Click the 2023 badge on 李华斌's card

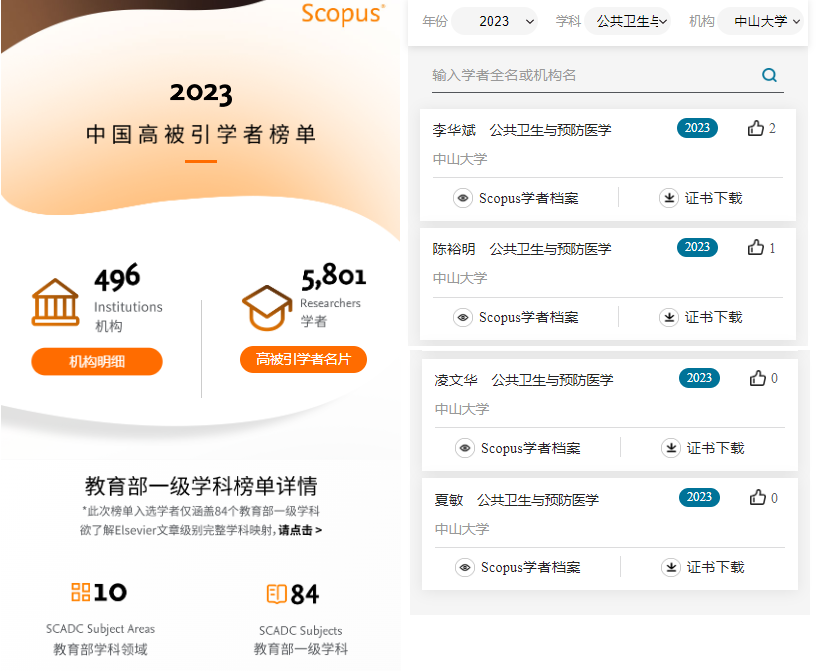[697, 128]
